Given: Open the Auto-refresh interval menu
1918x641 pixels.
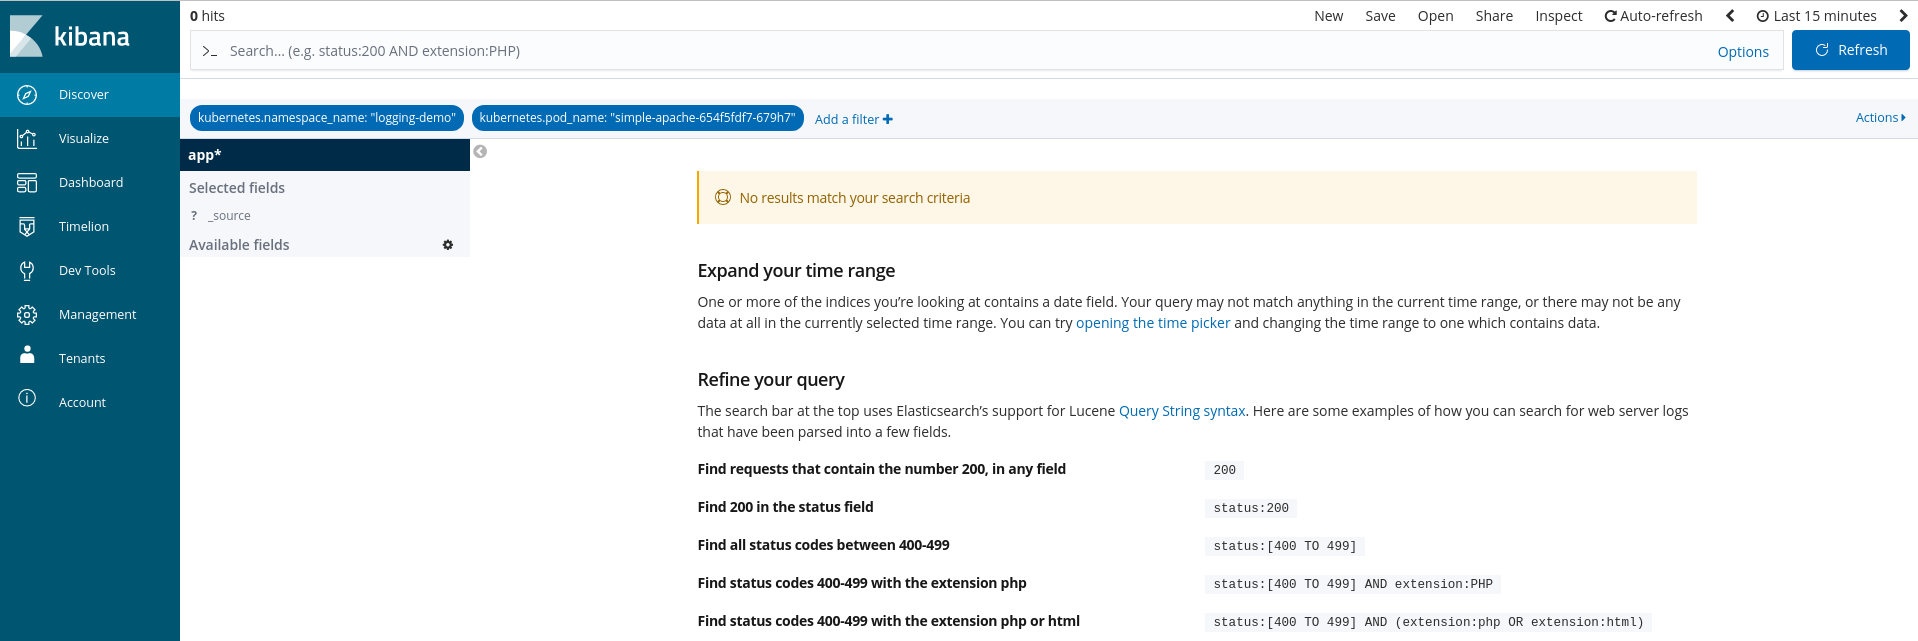Looking at the screenshot, I should click(1653, 16).
